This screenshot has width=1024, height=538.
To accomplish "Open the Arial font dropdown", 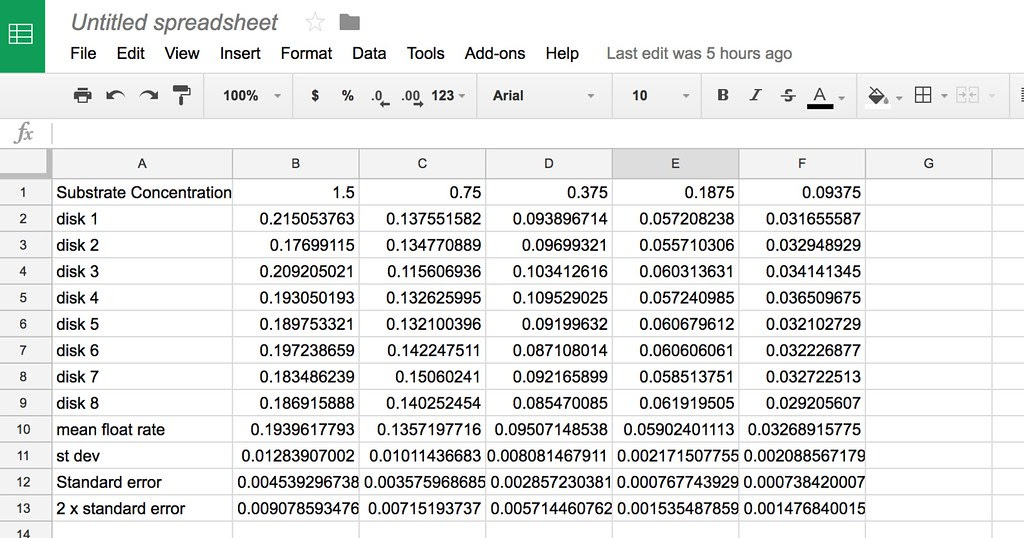I will click(x=543, y=96).
